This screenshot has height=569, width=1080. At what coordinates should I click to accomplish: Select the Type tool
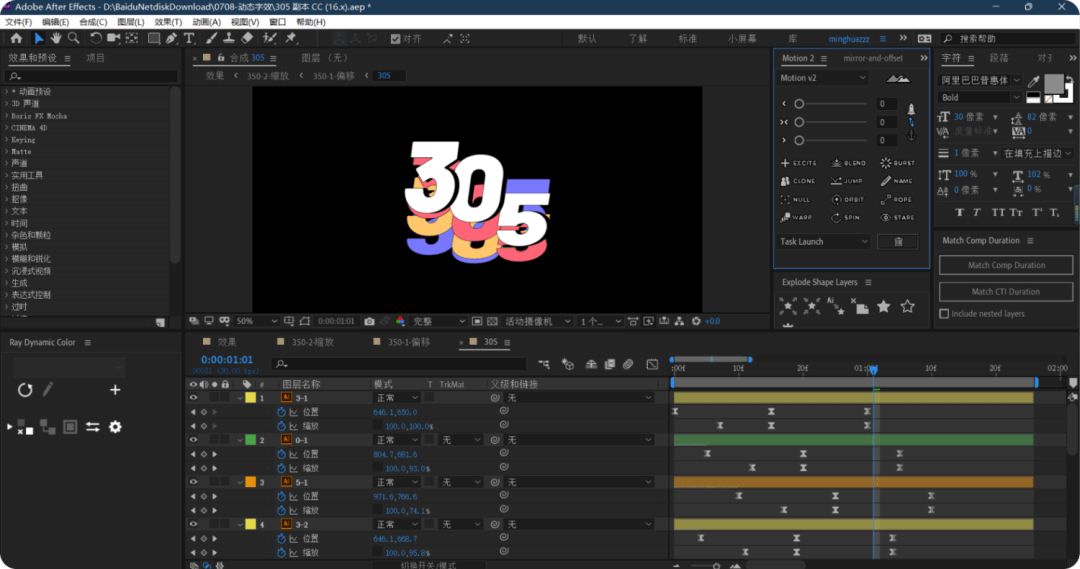189,39
